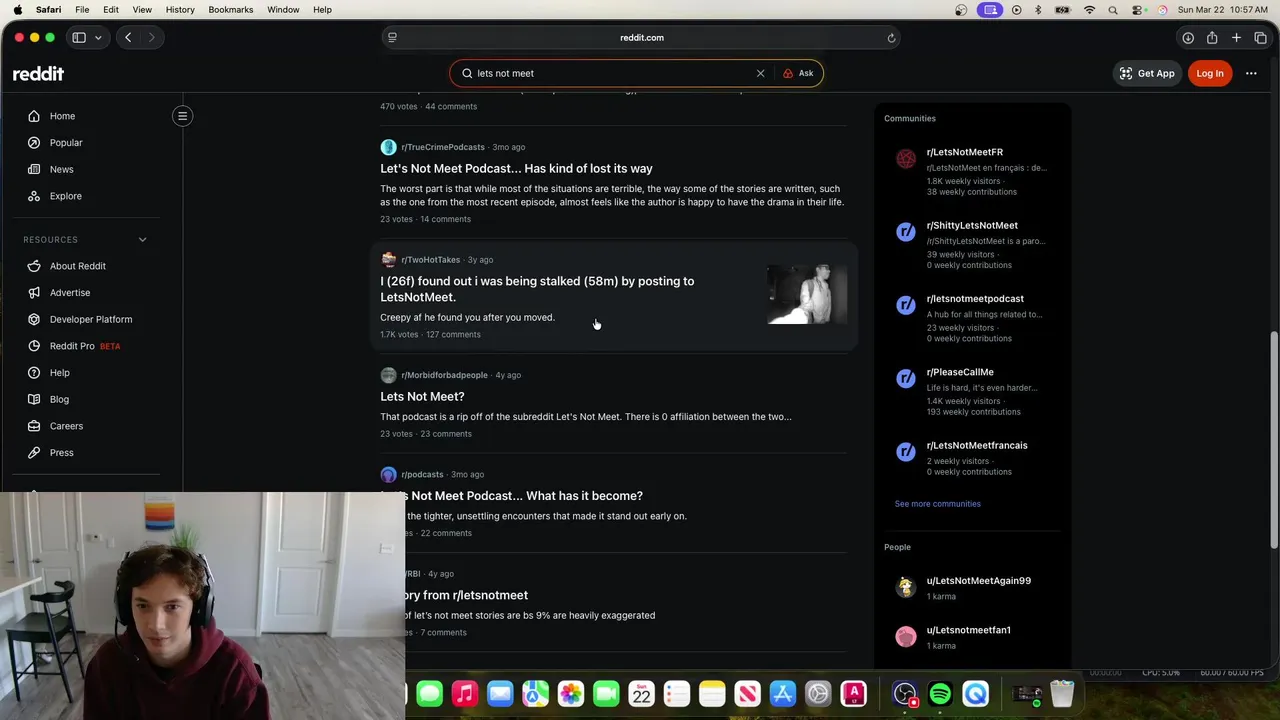This screenshot has width=1280, height=720.
Task: Open the Window menu
Action: click(283, 9)
